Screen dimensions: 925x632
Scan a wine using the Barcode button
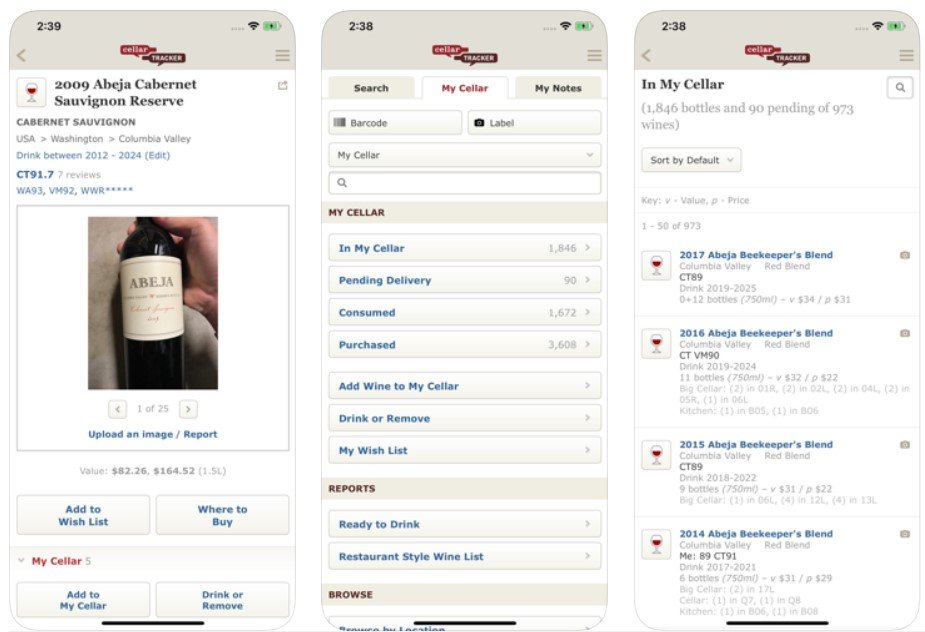[x=395, y=123]
